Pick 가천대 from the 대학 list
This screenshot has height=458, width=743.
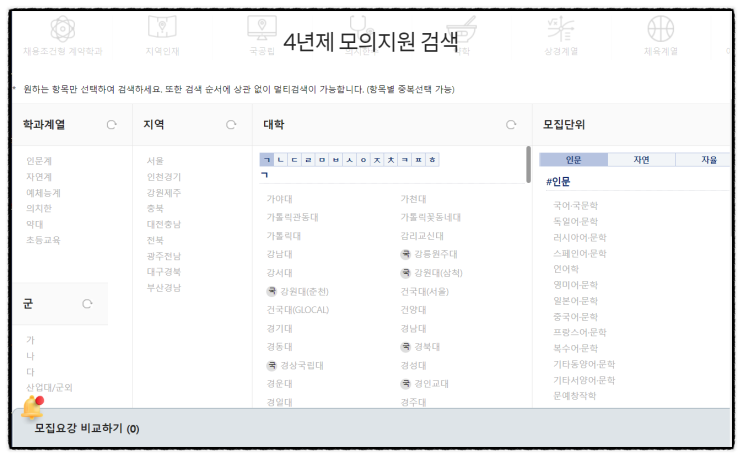click(x=414, y=199)
